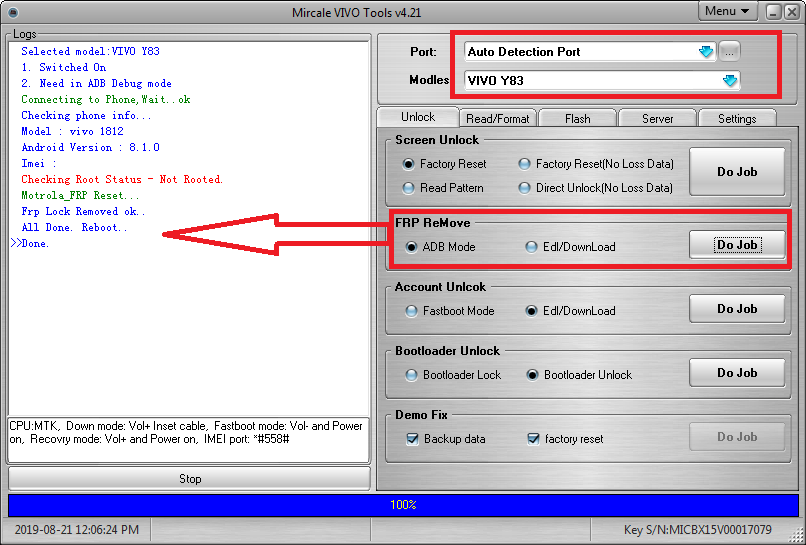Switch to the Read/Format tab
The image size is (806, 545).
click(498, 119)
